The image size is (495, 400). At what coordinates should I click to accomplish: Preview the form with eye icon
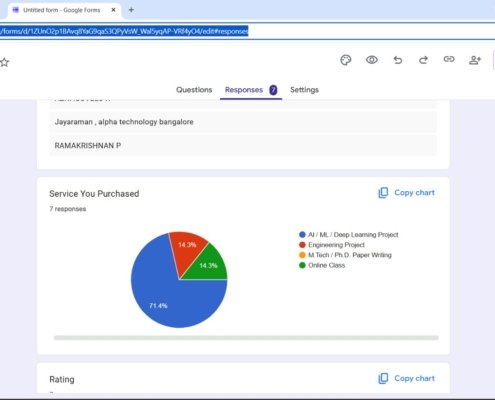(372, 60)
